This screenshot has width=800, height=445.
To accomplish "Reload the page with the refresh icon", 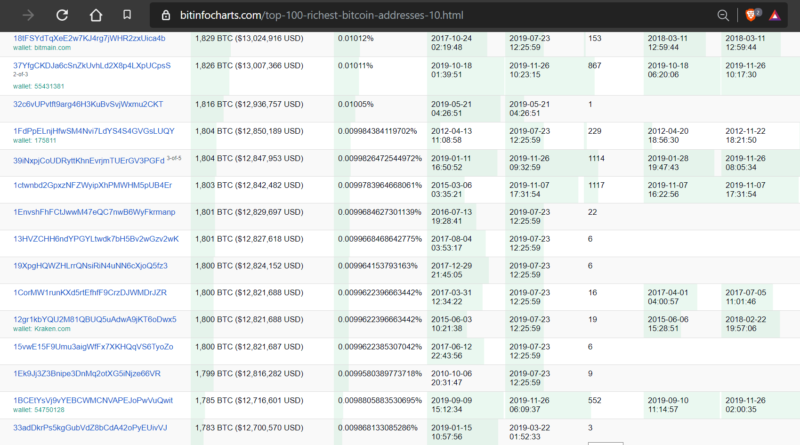I will [62, 16].
